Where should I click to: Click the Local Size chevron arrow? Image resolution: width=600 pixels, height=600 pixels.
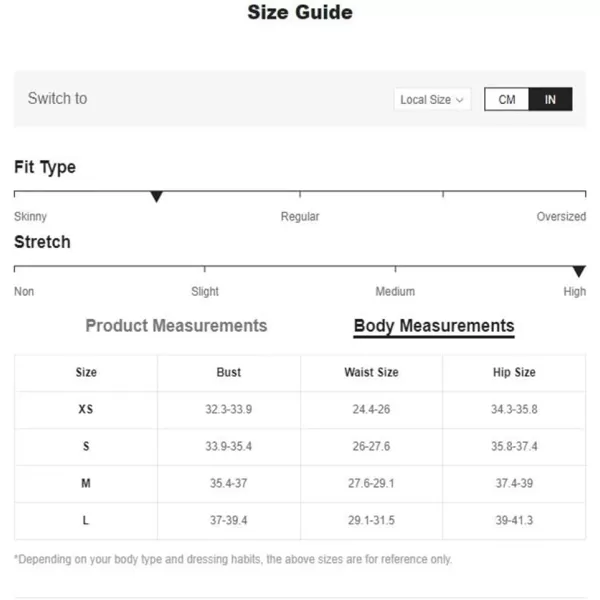coord(460,100)
